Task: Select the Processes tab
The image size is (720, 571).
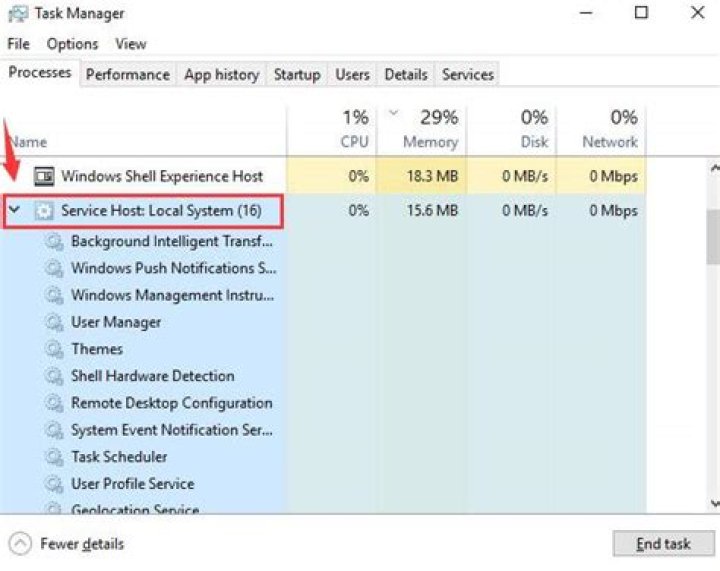Action: (x=40, y=73)
